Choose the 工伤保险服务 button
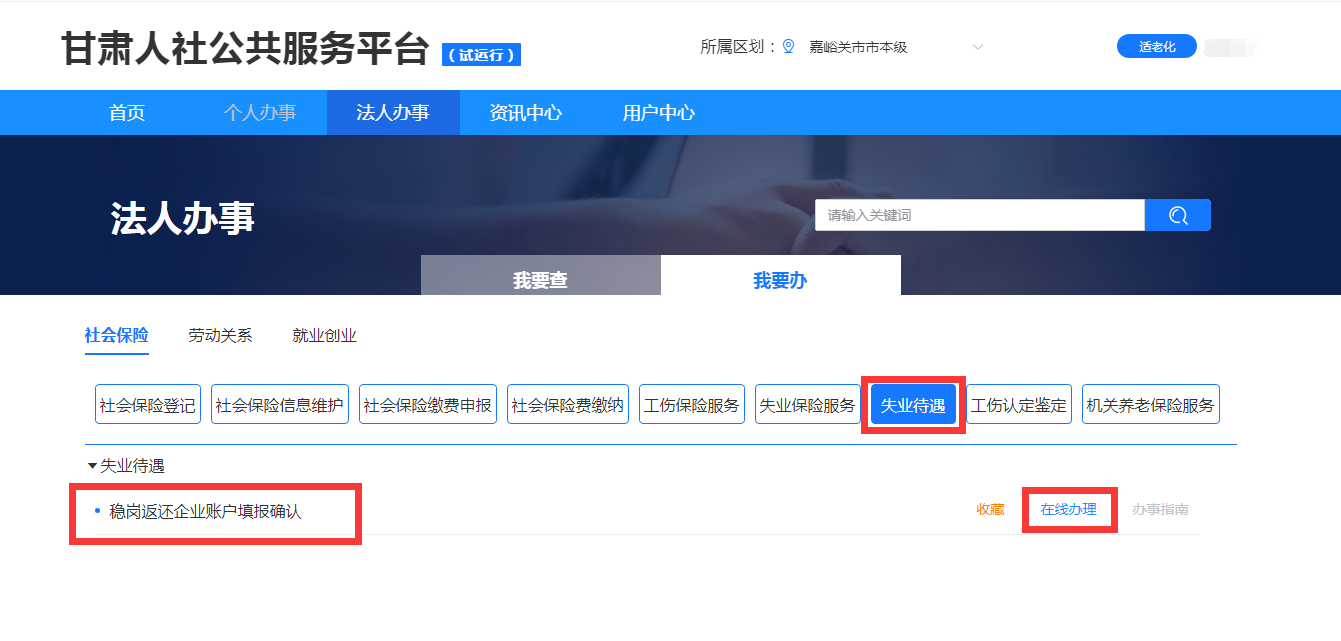The image size is (1341, 641). click(692, 405)
